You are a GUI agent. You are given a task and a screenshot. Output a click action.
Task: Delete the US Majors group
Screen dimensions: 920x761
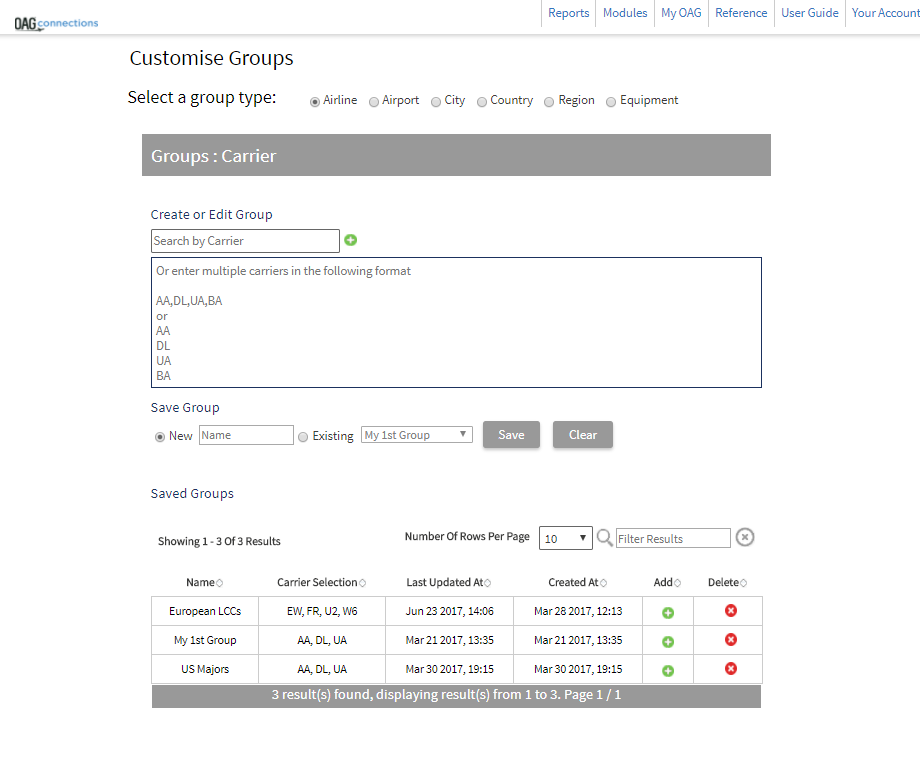coord(730,668)
